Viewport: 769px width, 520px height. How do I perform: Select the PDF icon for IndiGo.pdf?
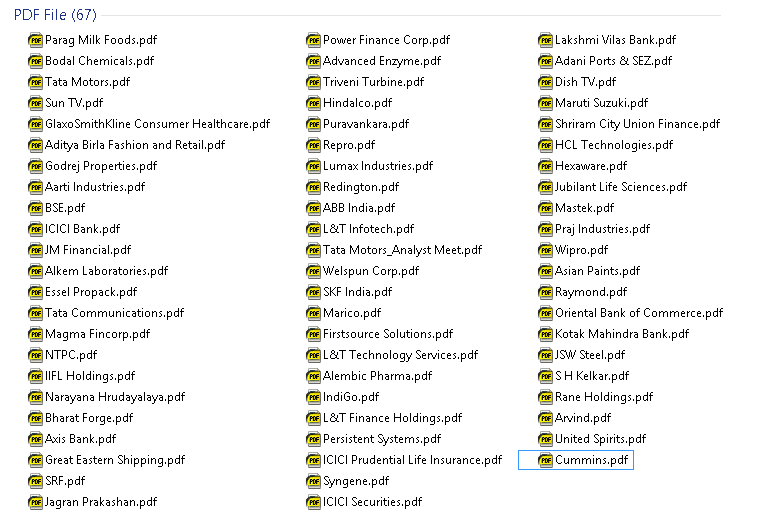314,397
